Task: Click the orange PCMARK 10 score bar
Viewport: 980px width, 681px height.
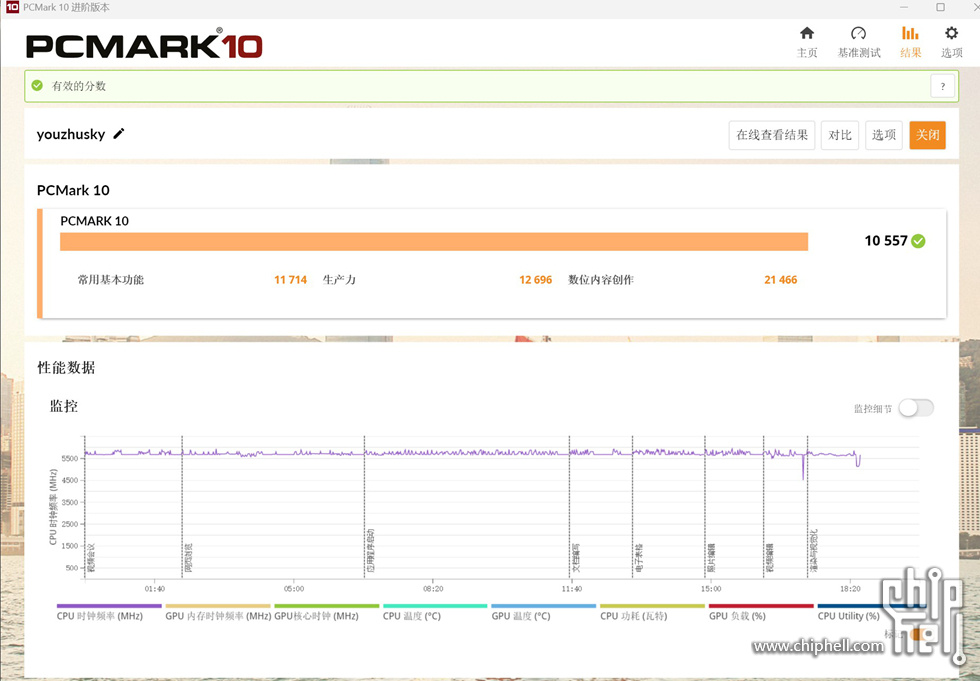Action: point(434,242)
